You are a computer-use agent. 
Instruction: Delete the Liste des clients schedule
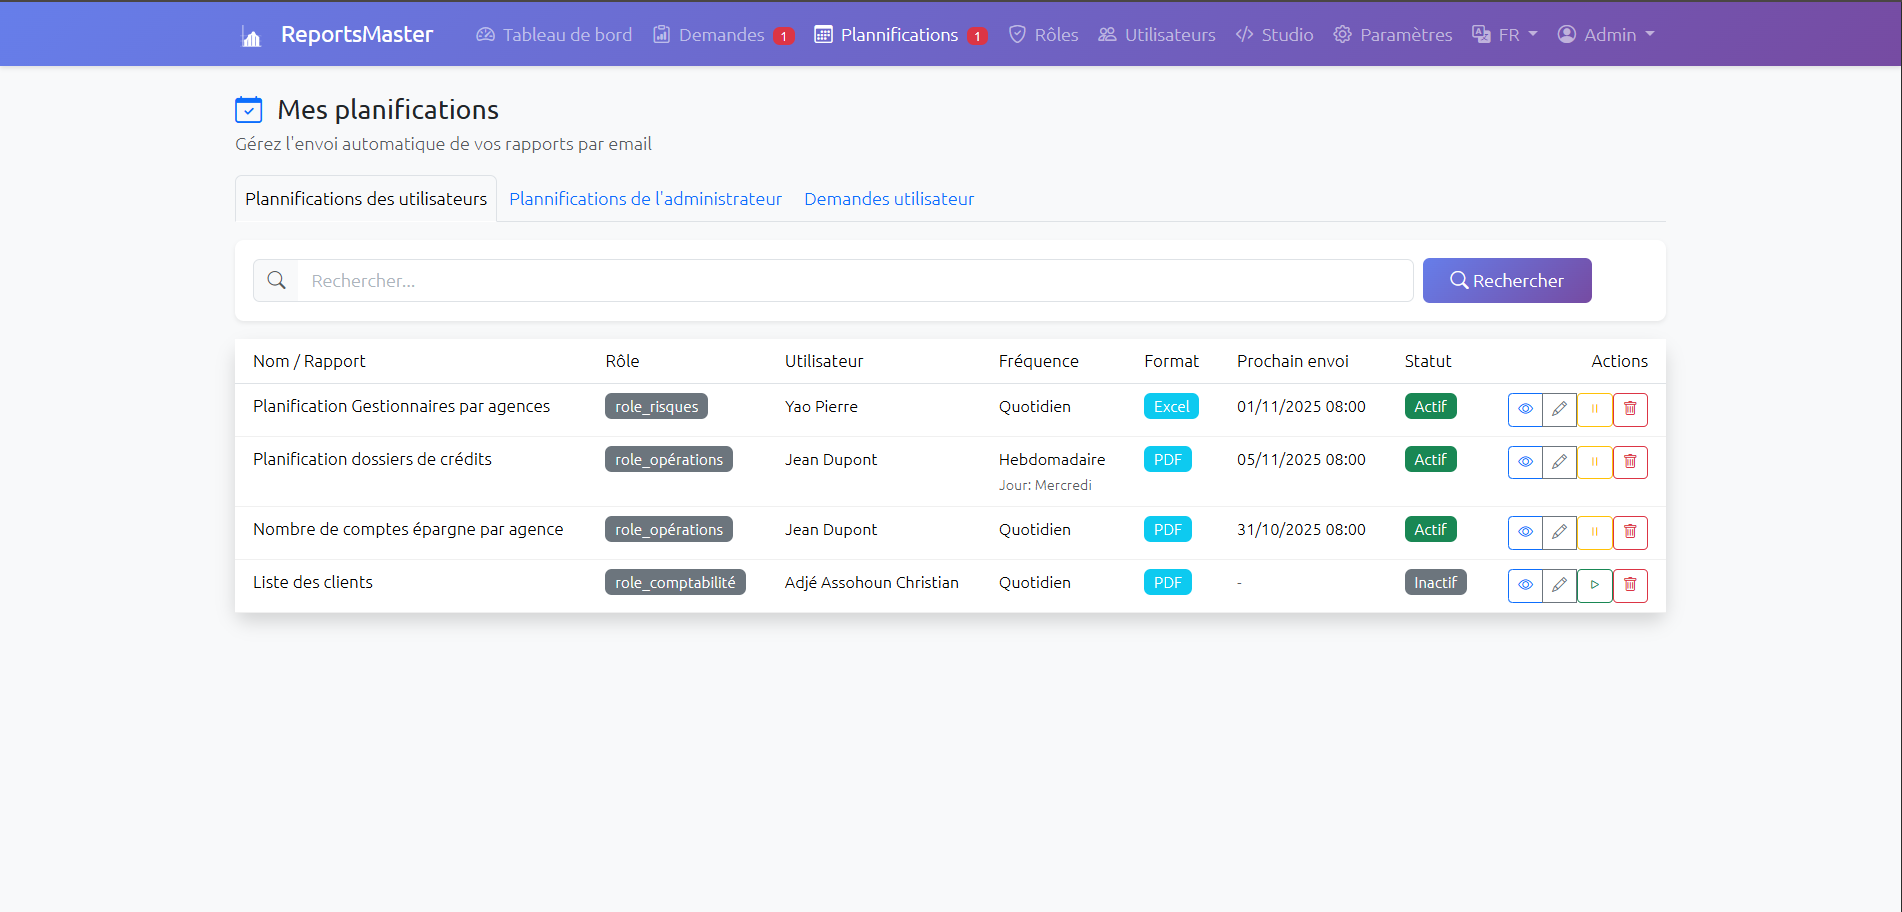click(x=1629, y=585)
